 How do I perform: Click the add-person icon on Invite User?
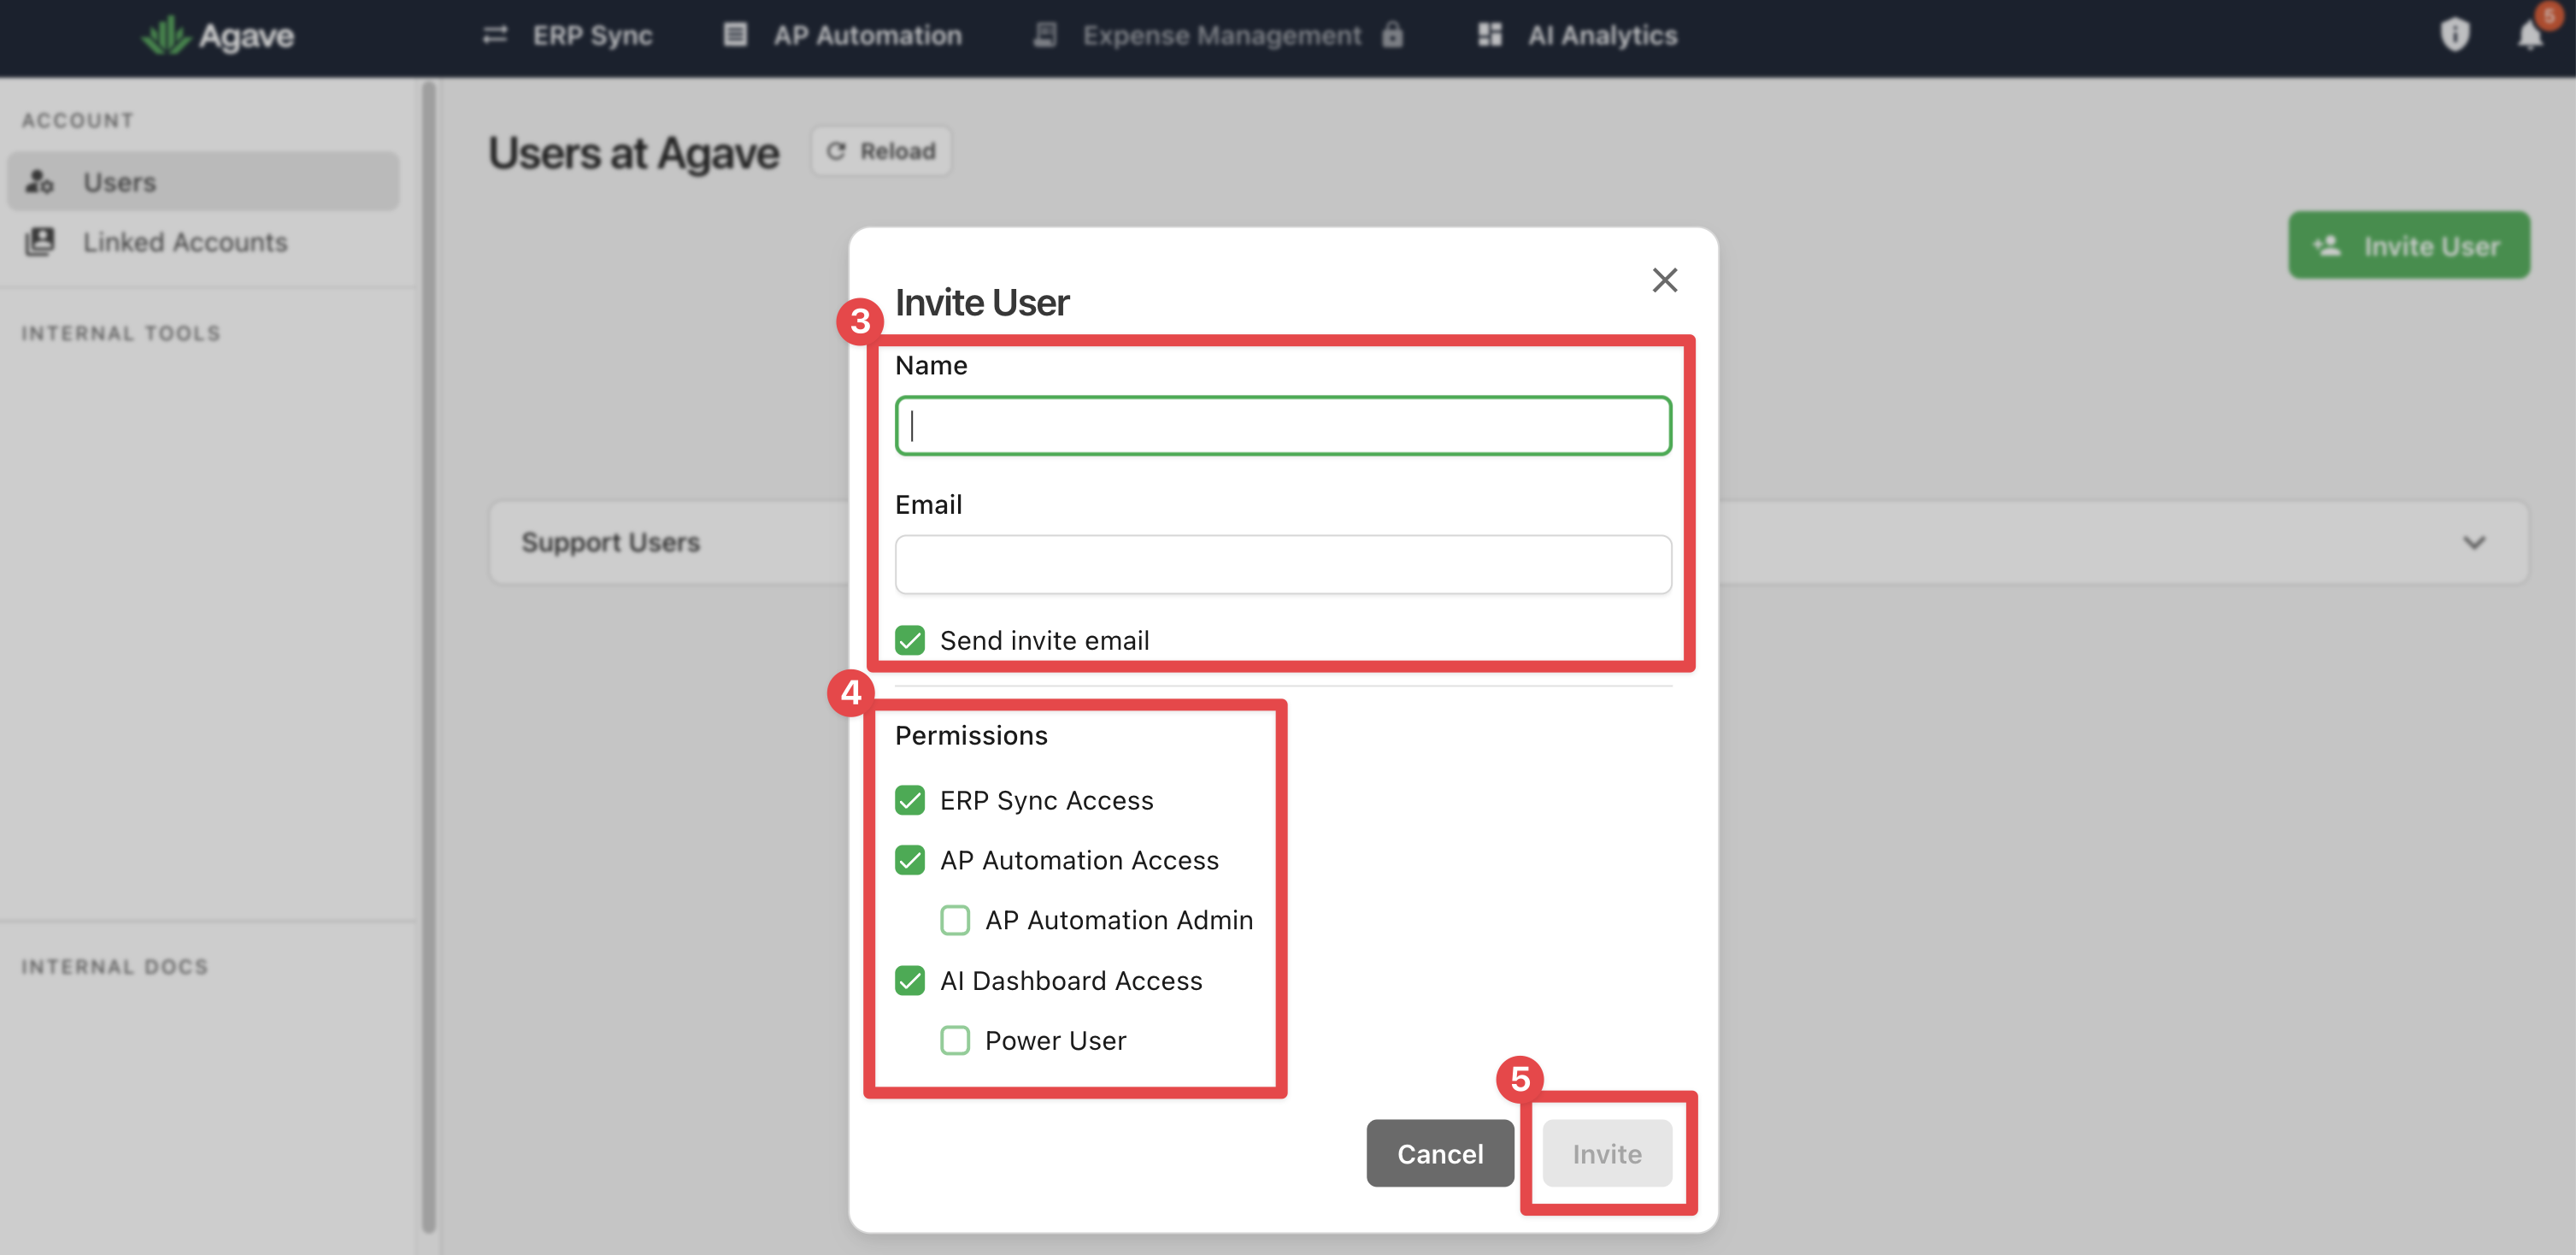2327,245
